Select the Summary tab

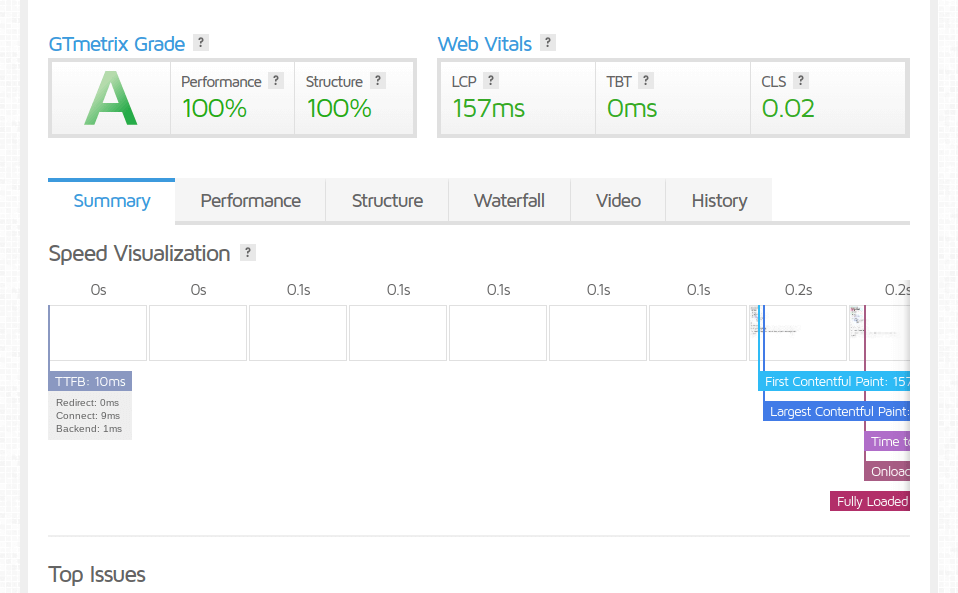point(112,201)
